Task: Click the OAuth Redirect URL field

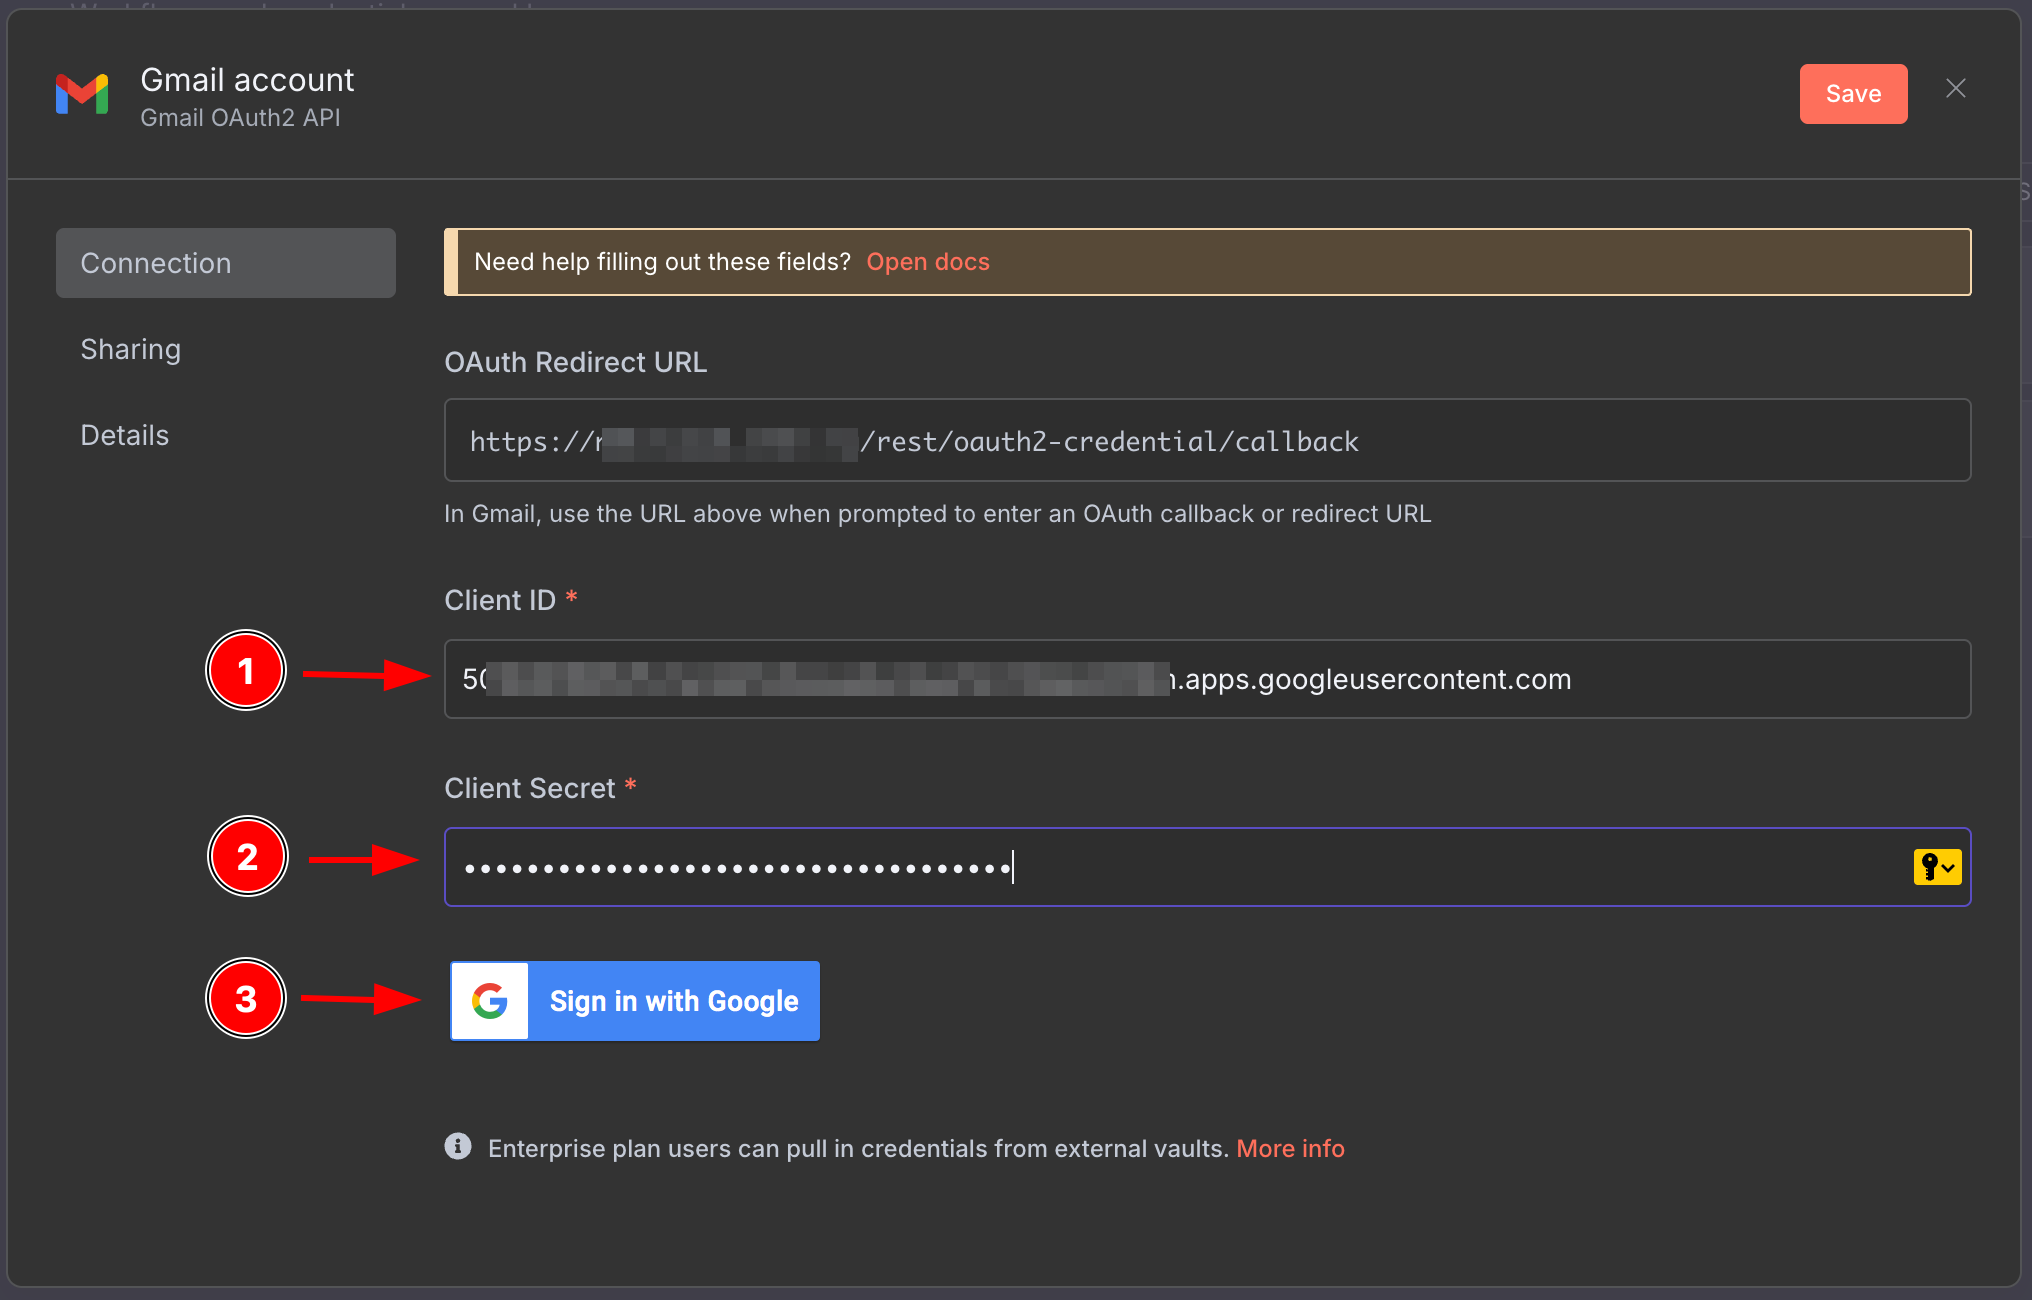Action: tap(1207, 441)
